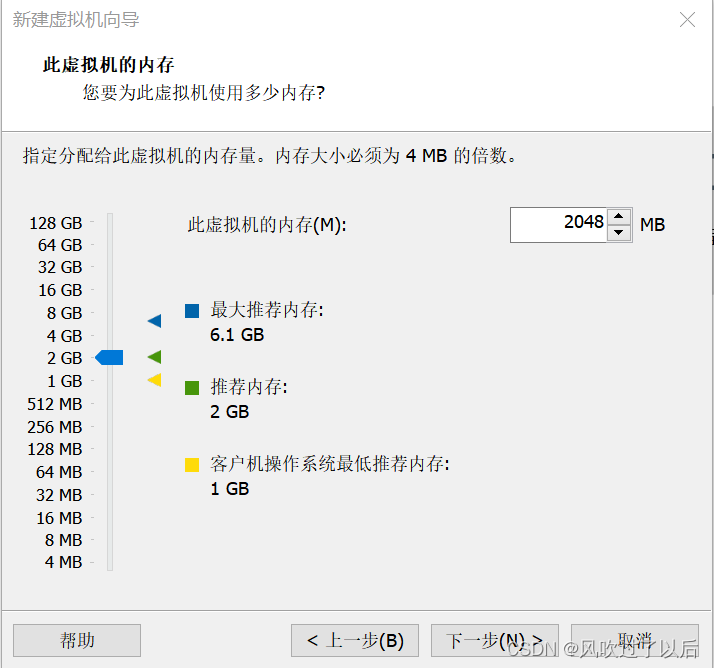Image resolution: width=714 pixels, height=668 pixels.
Task: Click the blue memory slider thumb
Action: [109, 357]
